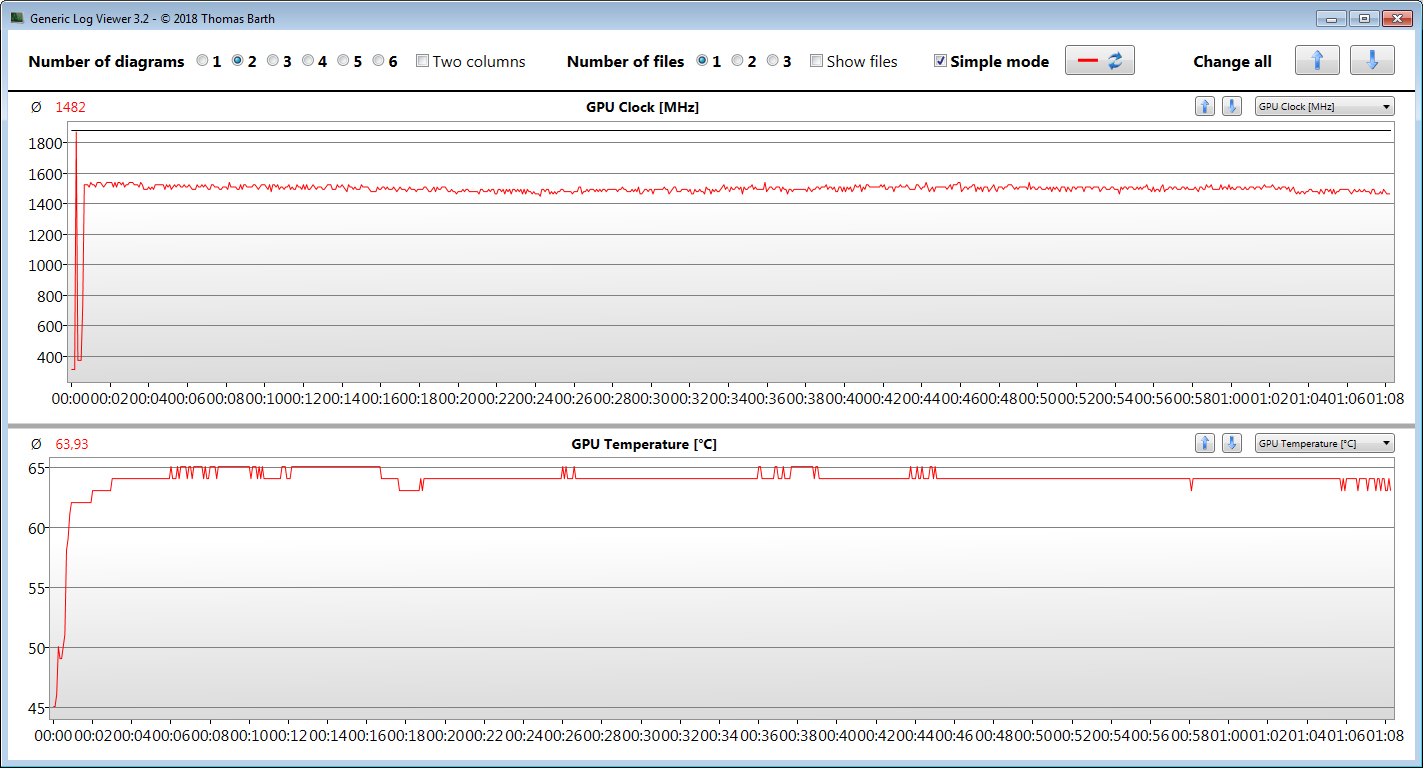Click the Number of files label
This screenshot has height=768, width=1423.
click(625, 61)
